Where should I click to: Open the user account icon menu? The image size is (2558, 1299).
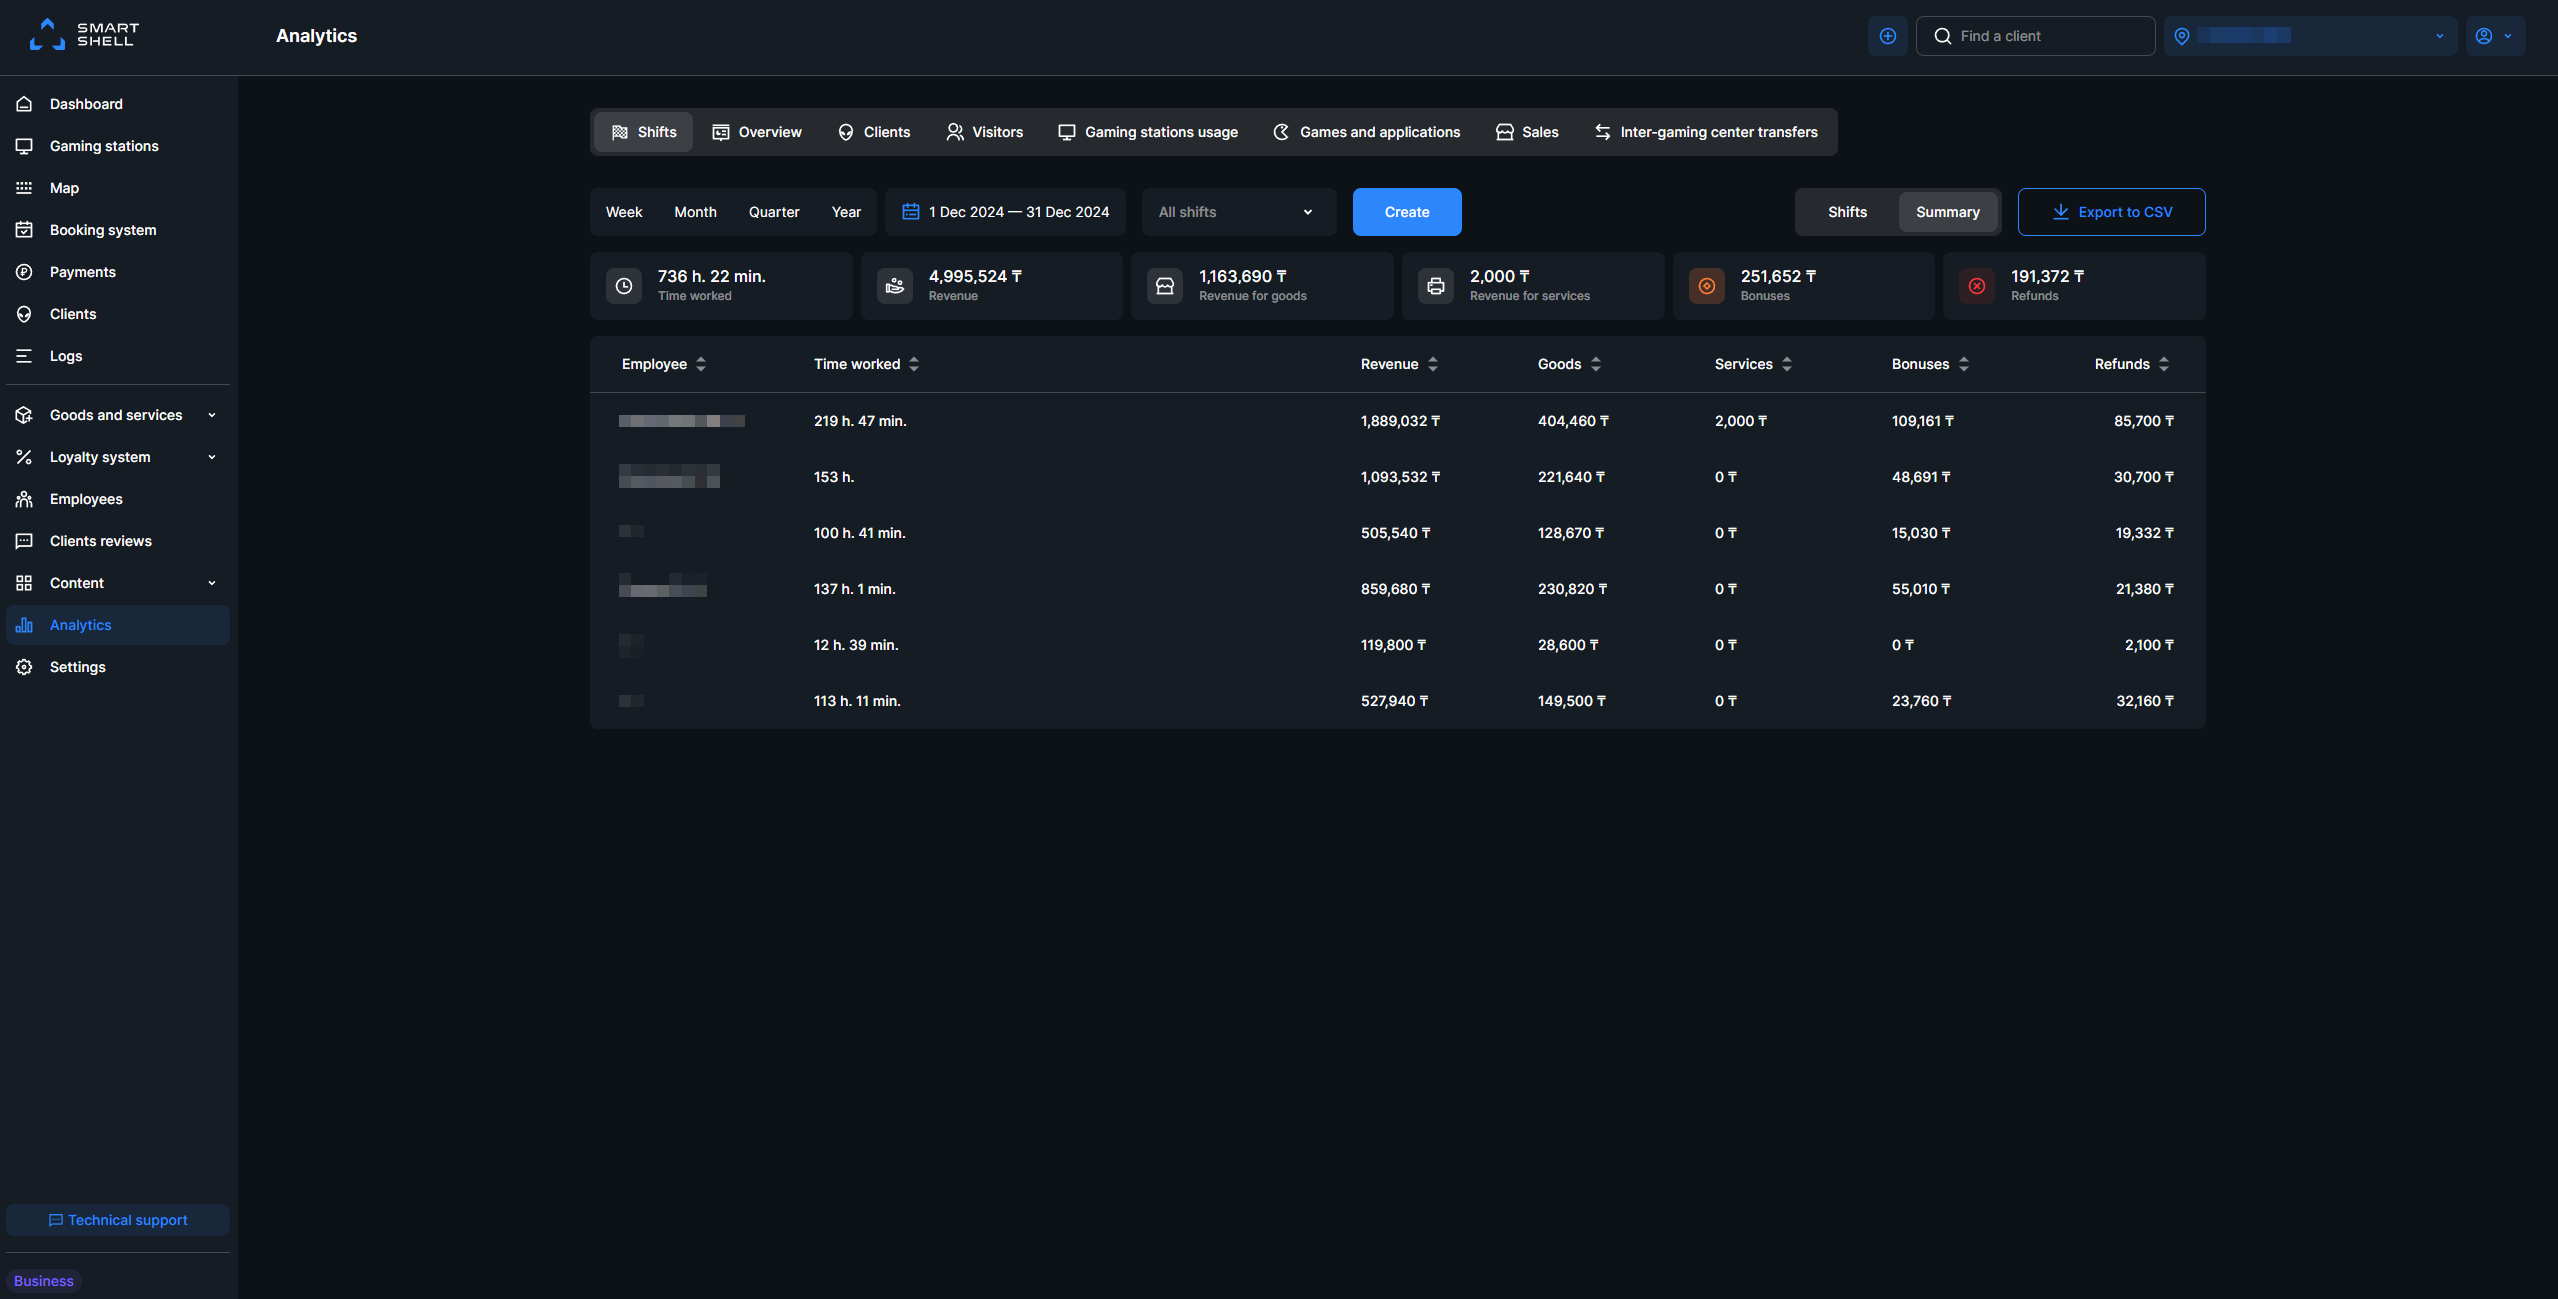[x=2494, y=36]
